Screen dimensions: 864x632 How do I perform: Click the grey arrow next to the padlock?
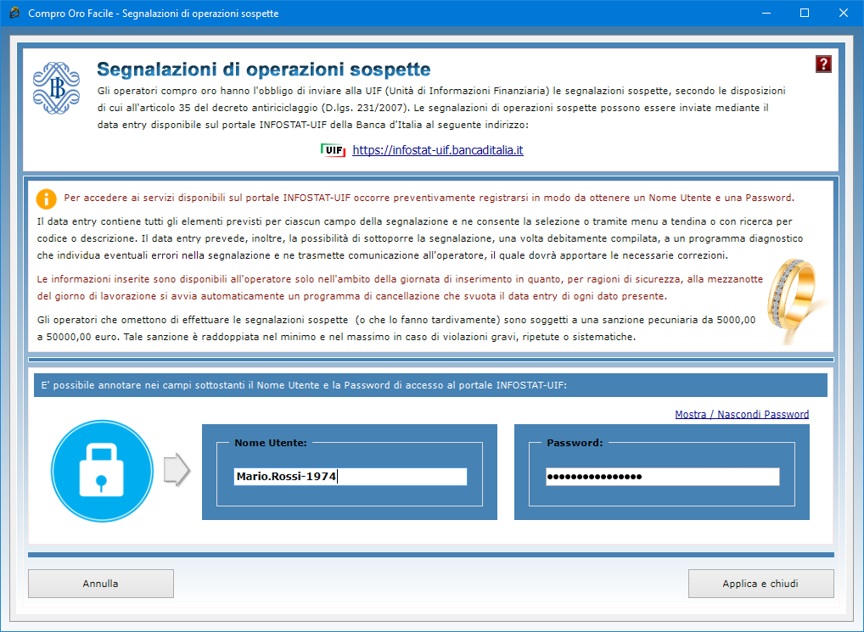pos(176,469)
